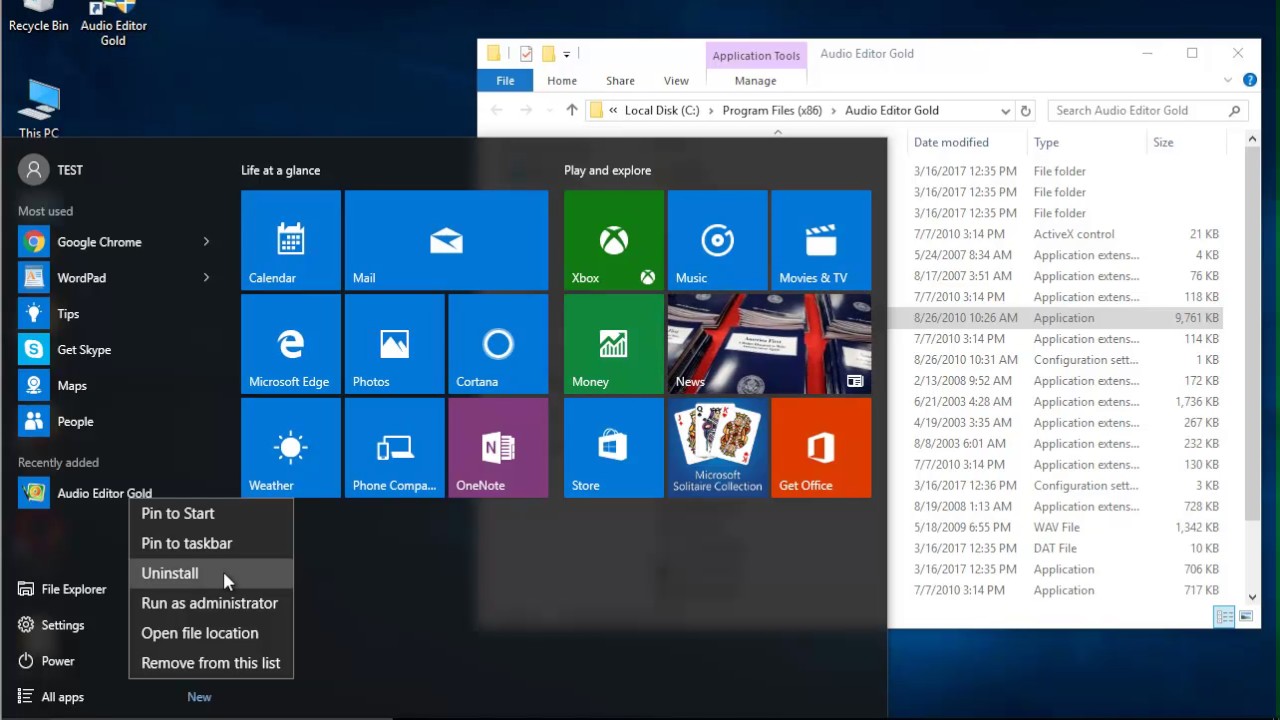Expand Google Chrome jump list arrow
Image resolution: width=1280 pixels, height=720 pixels.
click(206, 242)
